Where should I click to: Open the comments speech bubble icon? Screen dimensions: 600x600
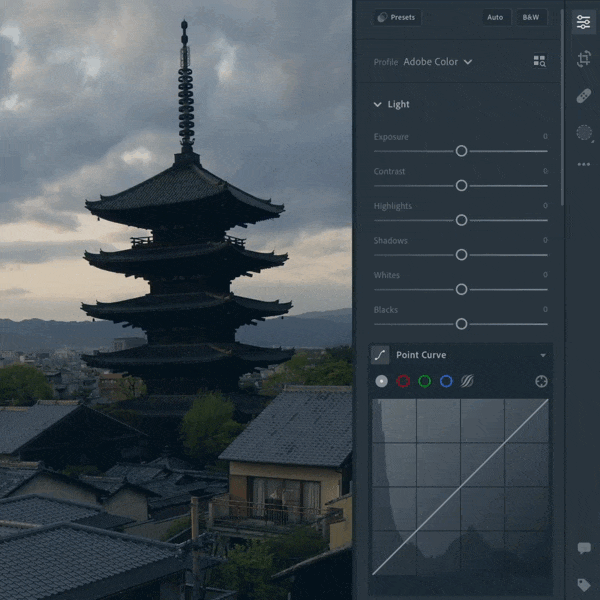(584, 548)
